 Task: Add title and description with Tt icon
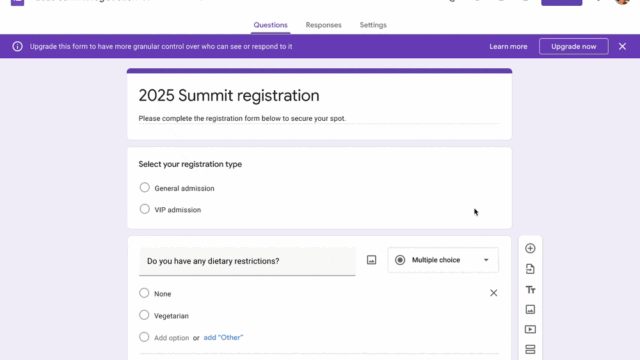(x=530, y=290)
